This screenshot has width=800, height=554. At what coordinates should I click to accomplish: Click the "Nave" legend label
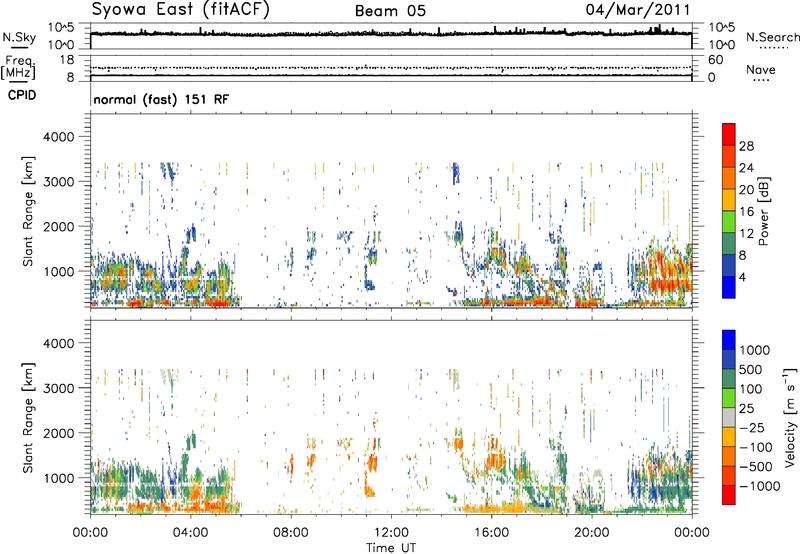tap(760, 70)
